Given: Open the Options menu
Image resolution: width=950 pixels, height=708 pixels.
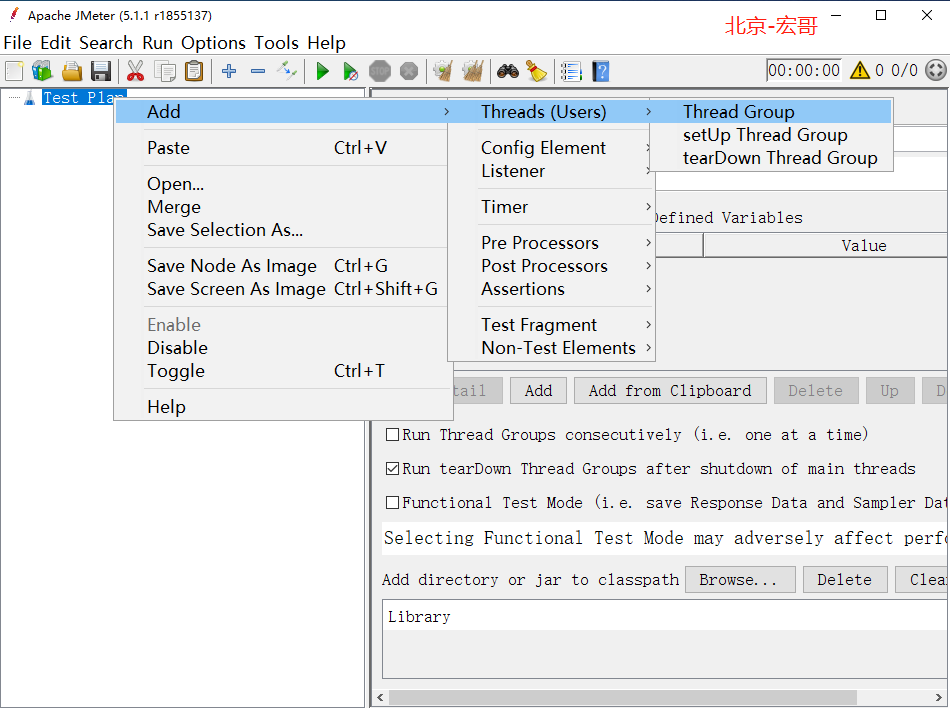Looking at the screenshot, I should pos(213,43).
